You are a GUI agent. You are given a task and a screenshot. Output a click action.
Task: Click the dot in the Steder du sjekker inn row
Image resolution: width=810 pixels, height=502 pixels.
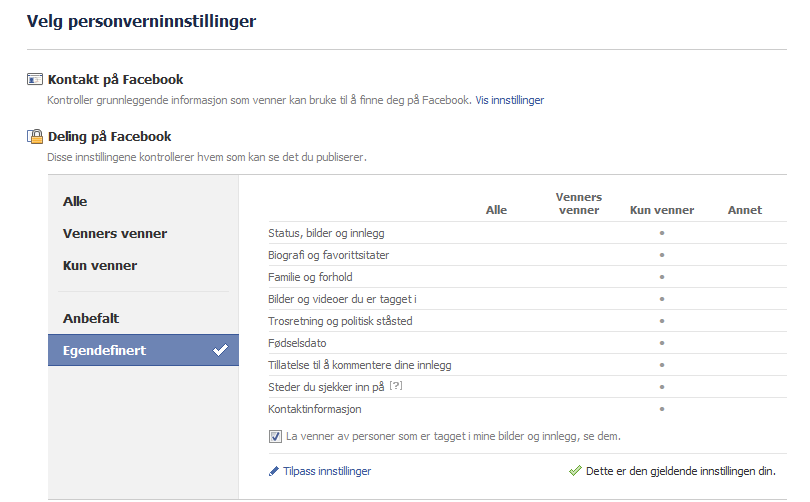[x=662, y=387]
